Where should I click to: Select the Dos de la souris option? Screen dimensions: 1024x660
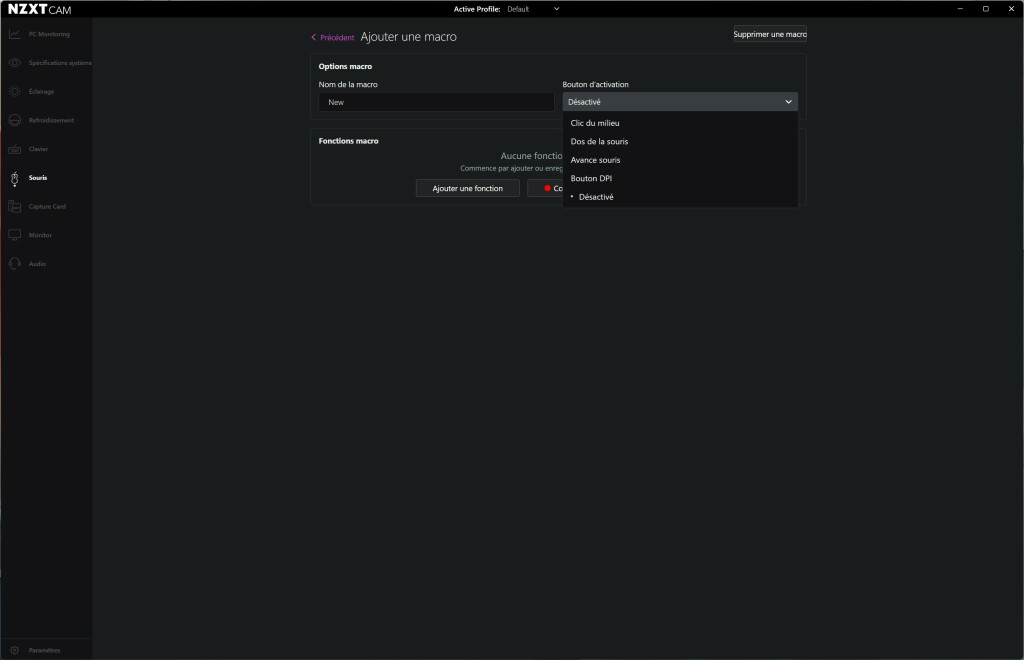[598, 141]
